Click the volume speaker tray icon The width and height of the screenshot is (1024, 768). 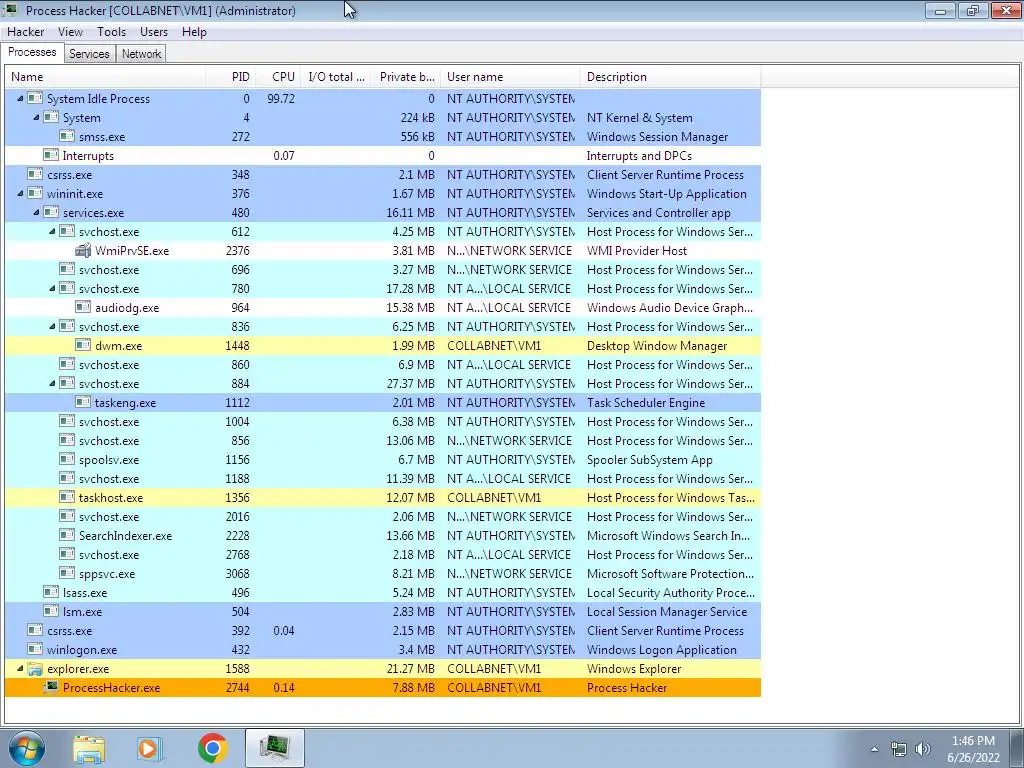point(923,749)
